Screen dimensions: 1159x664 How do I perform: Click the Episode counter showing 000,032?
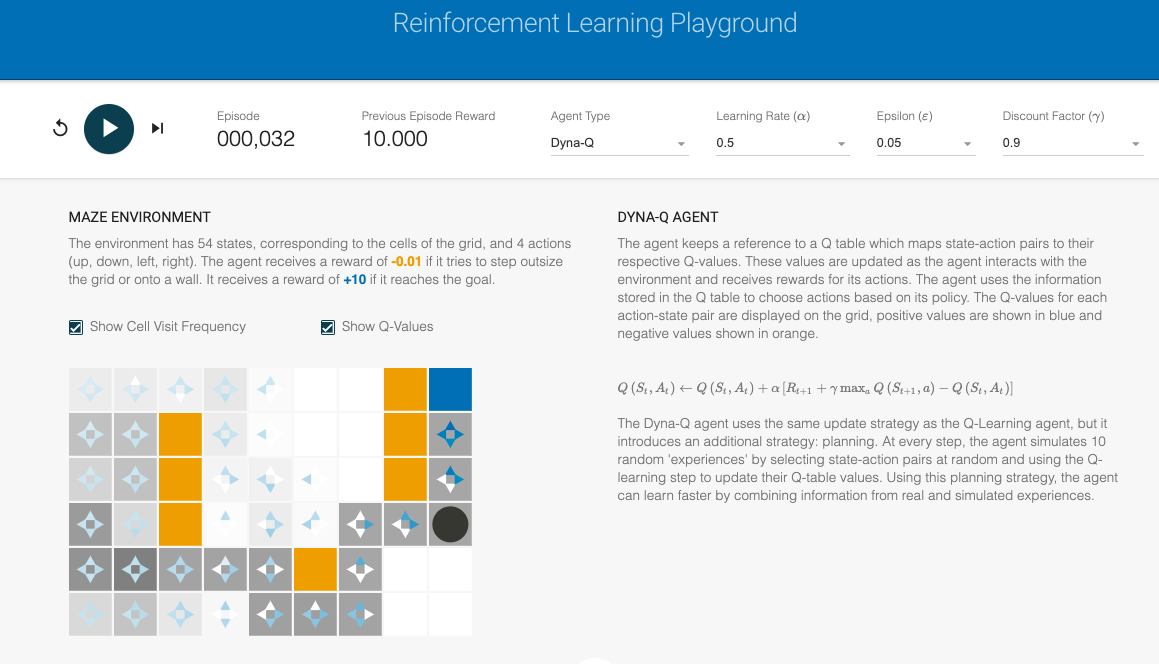(256, 138)
